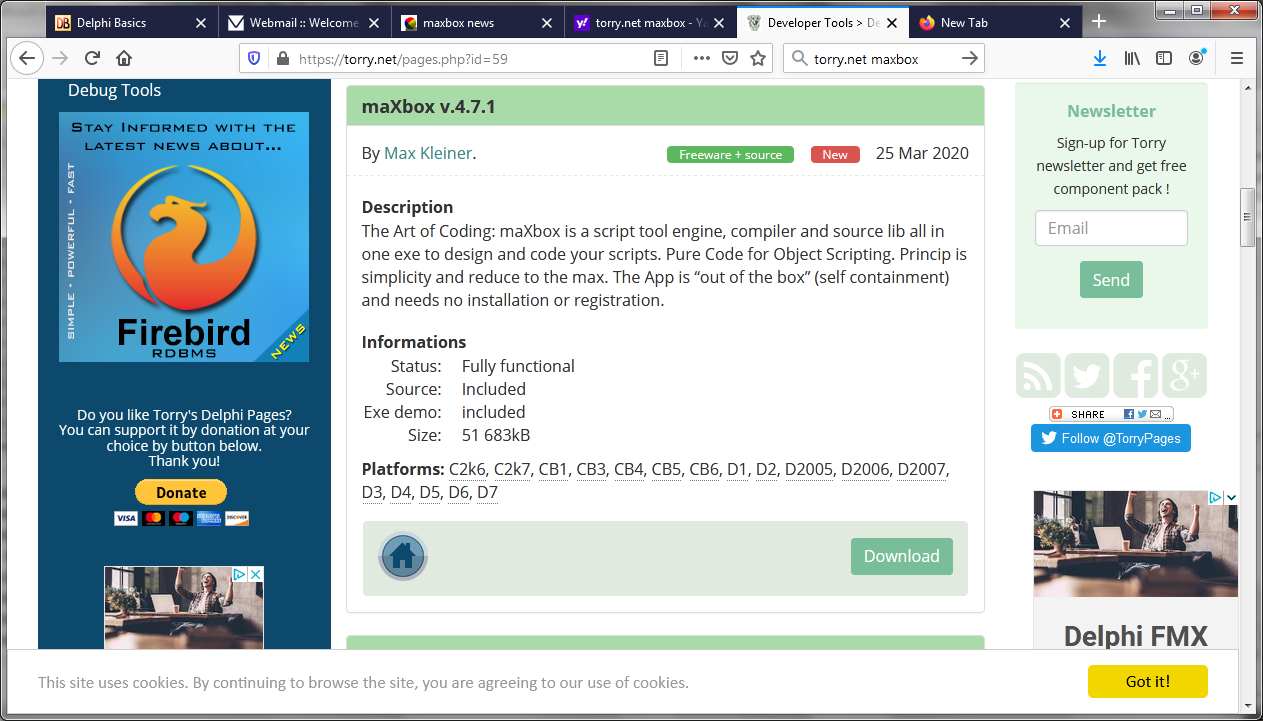
Task: Open the Library menu icon
Action: coord(1132,58)
